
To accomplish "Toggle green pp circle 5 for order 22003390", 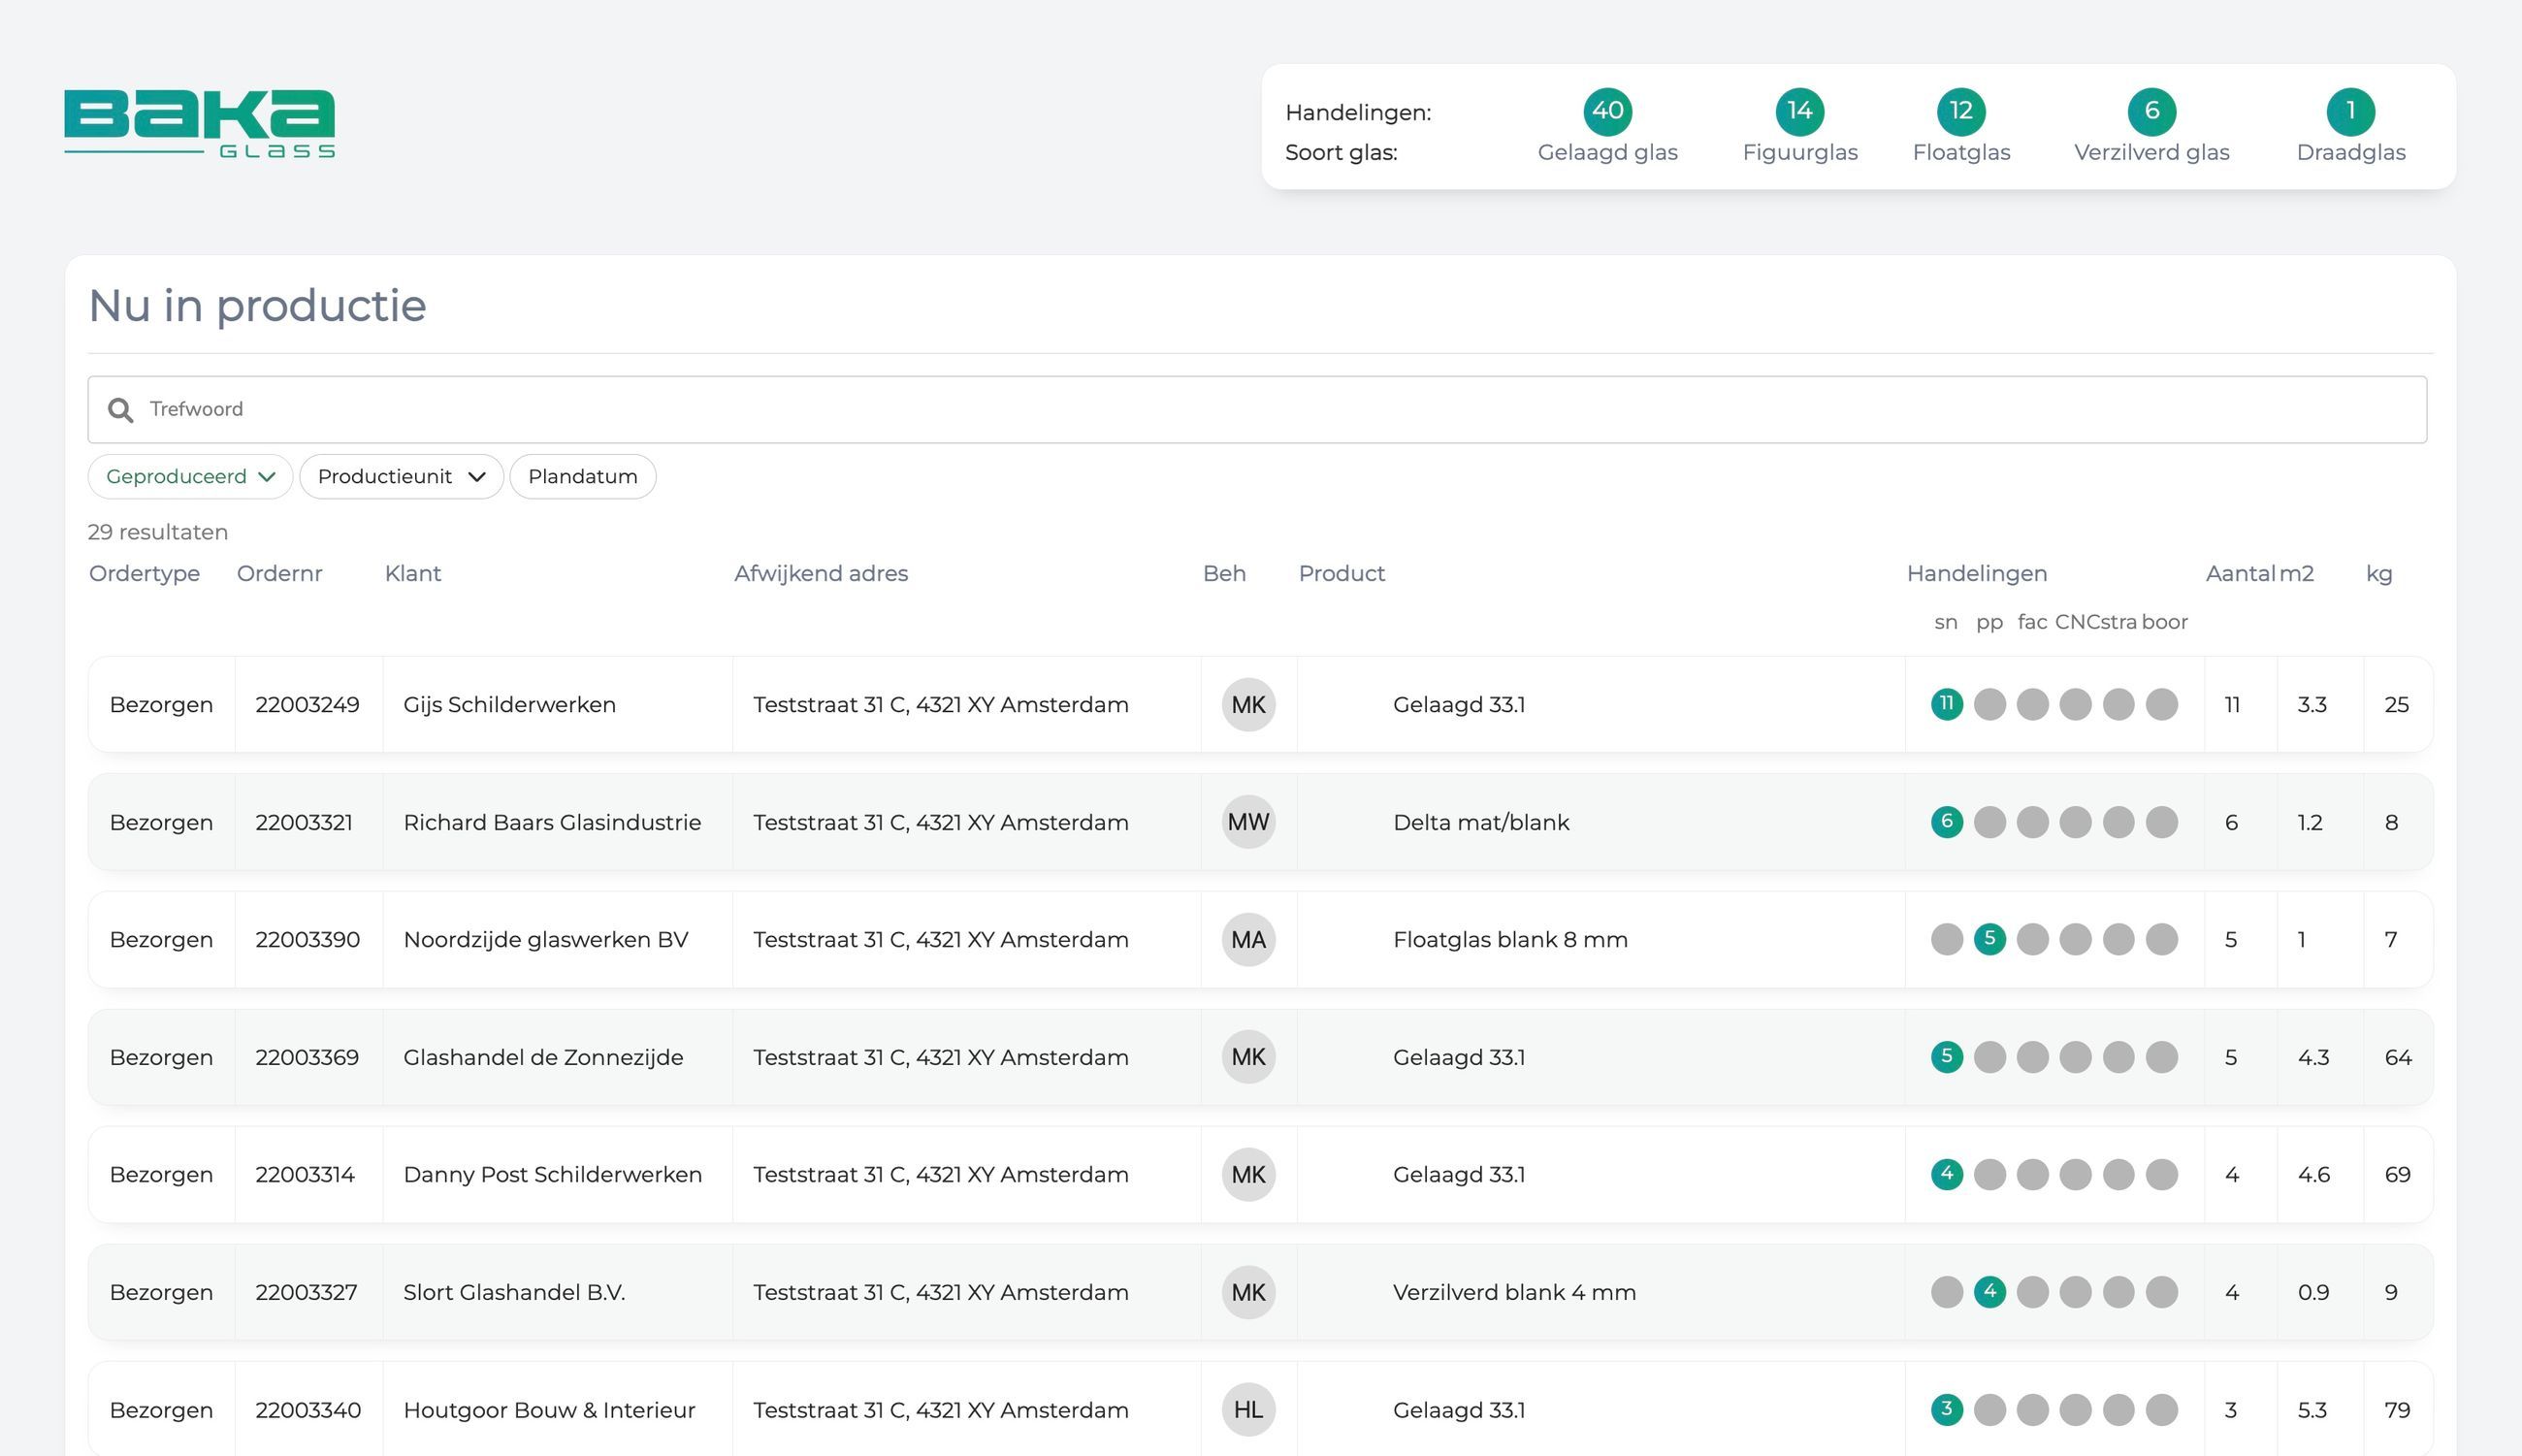I will point(1989,939).
